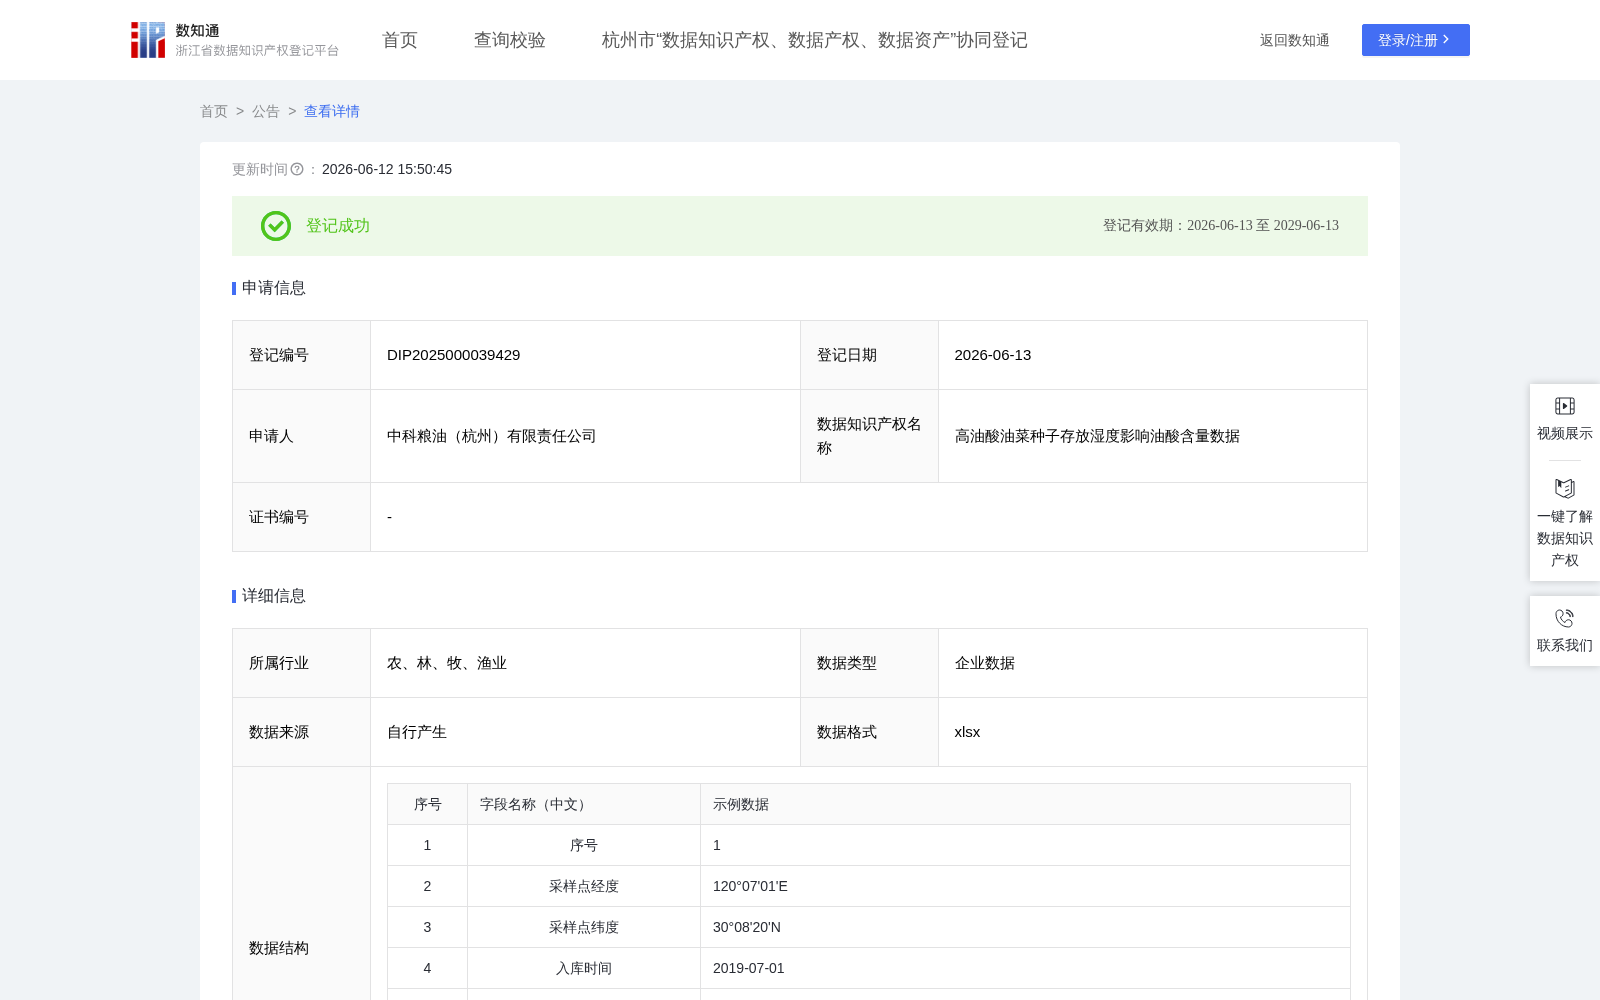Go to 首页 in the breadcrumb
The image size is (1600, 1000).
(214, 111)
